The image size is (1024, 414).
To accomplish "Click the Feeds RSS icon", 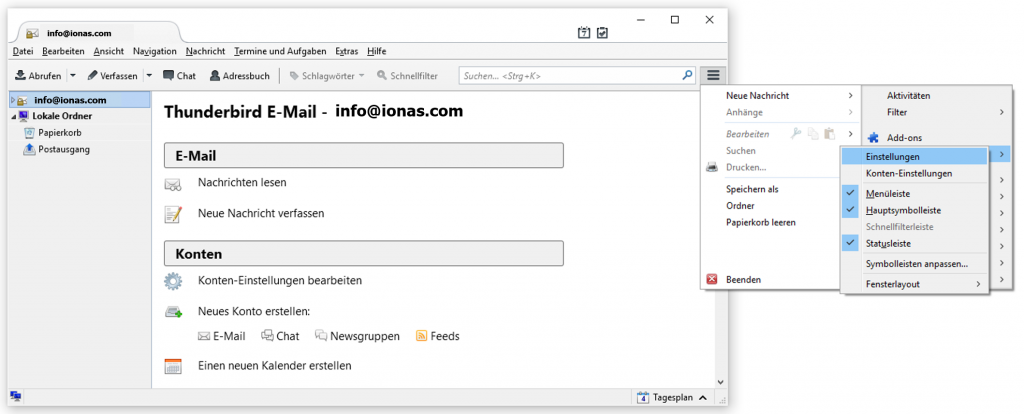I will coord(421,336).
